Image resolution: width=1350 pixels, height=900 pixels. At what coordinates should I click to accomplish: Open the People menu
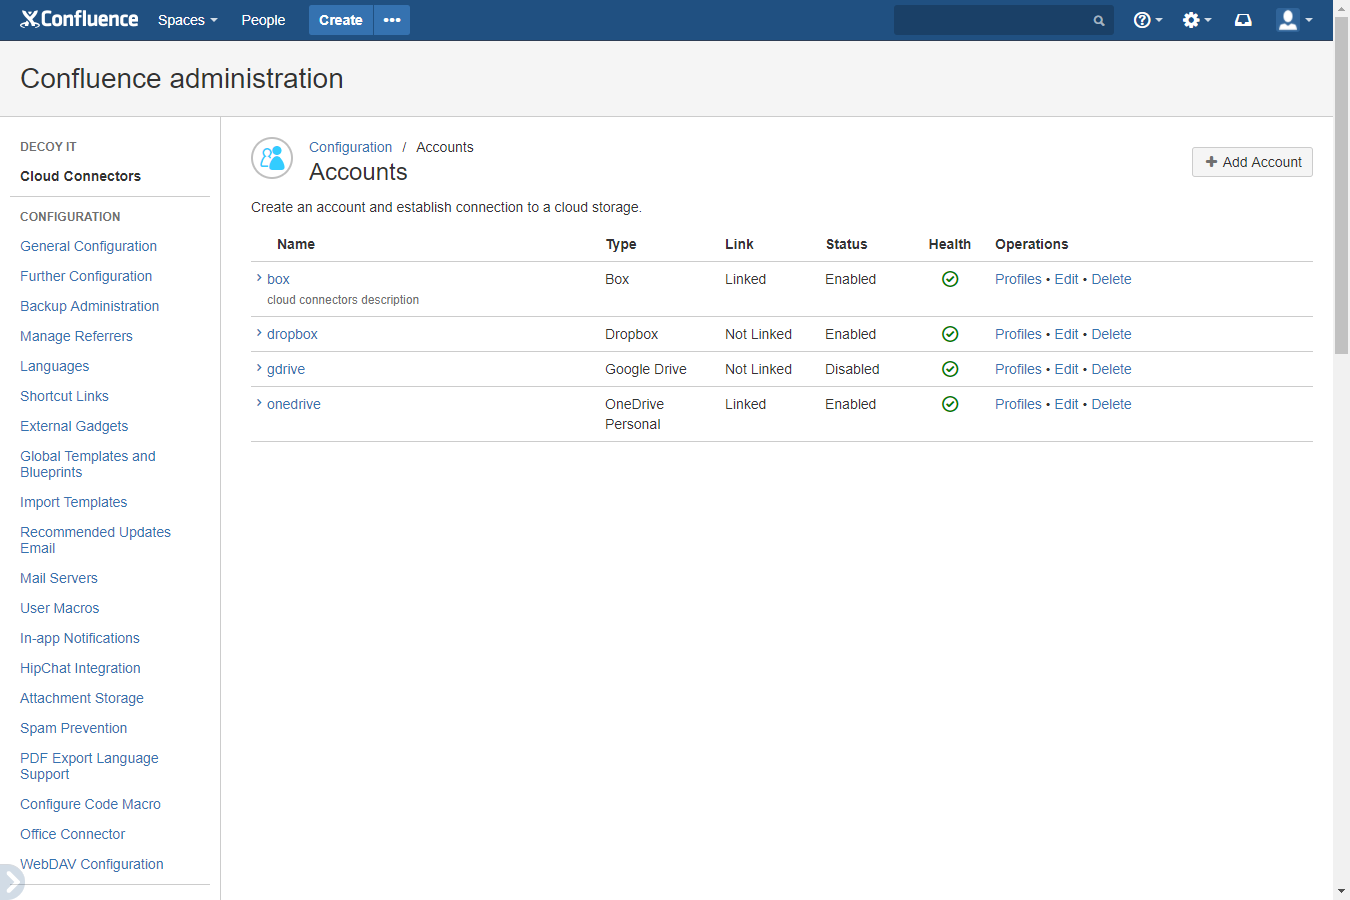click(x=263, y=20)
